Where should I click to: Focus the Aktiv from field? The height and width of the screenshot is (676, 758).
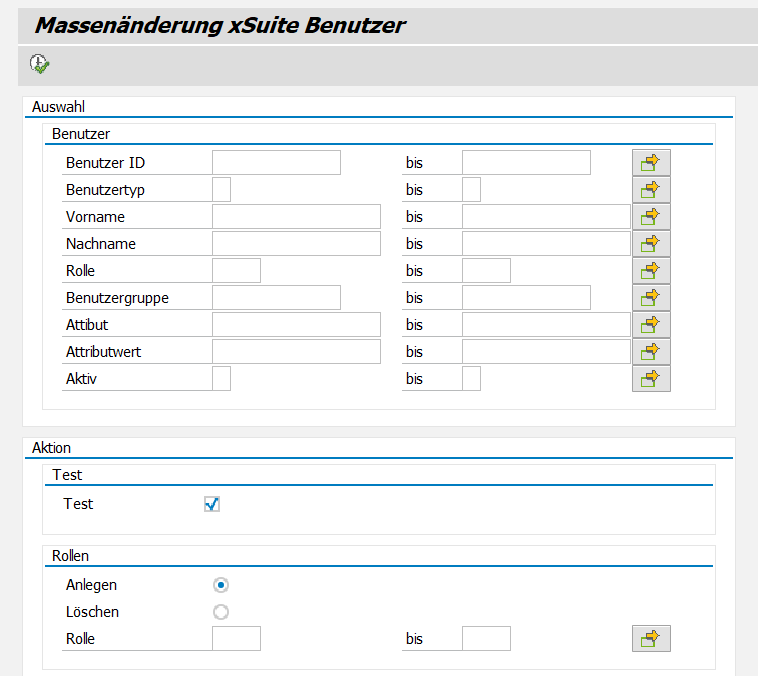[221, 379]
